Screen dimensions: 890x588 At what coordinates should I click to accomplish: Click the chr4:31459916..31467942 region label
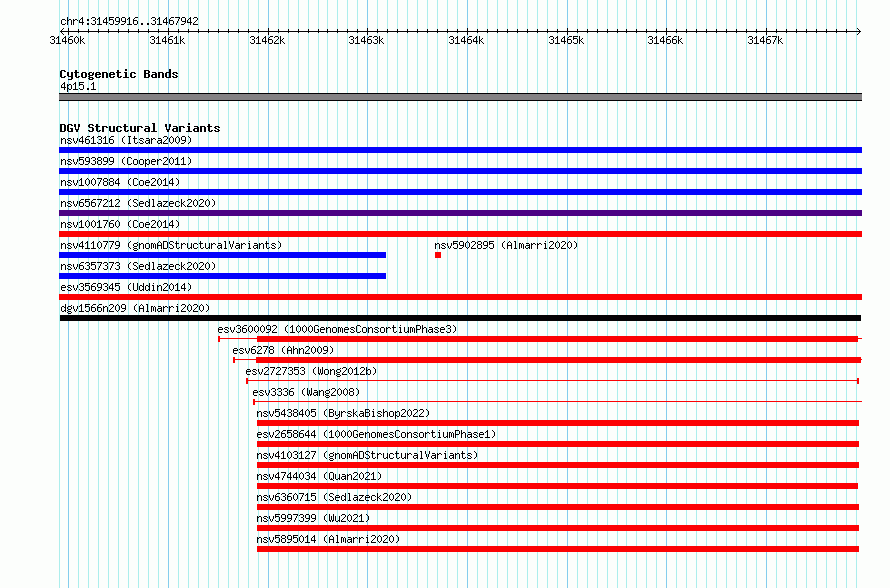(x=129, y=22)
